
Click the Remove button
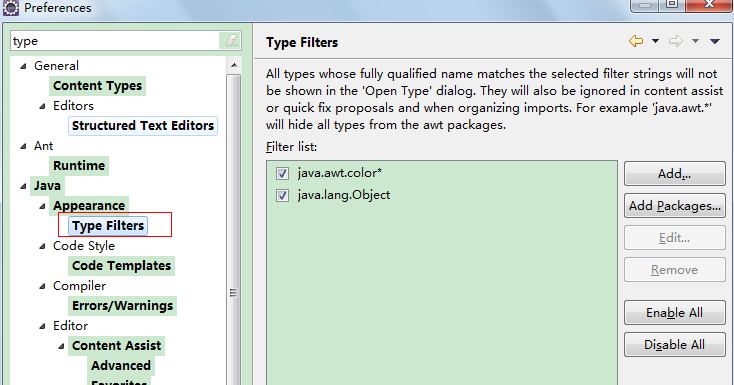coord(675,270)
